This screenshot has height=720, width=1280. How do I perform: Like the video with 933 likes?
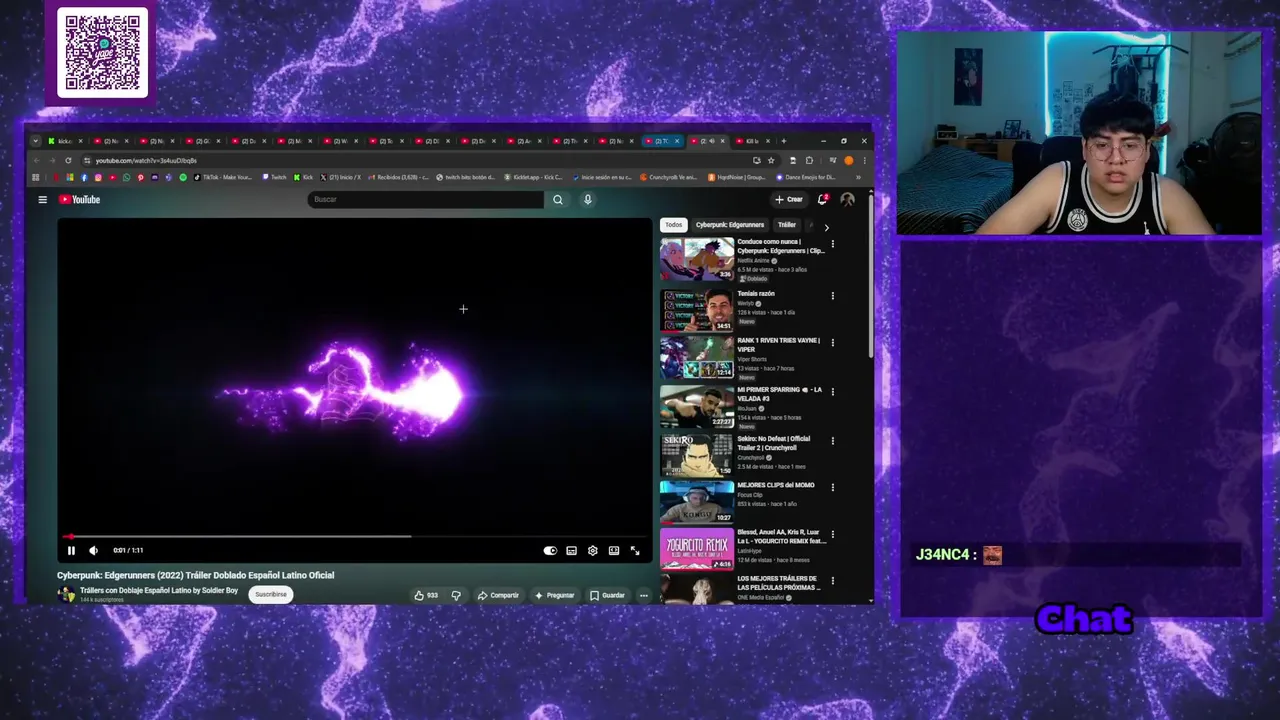[x=426, y=595]
